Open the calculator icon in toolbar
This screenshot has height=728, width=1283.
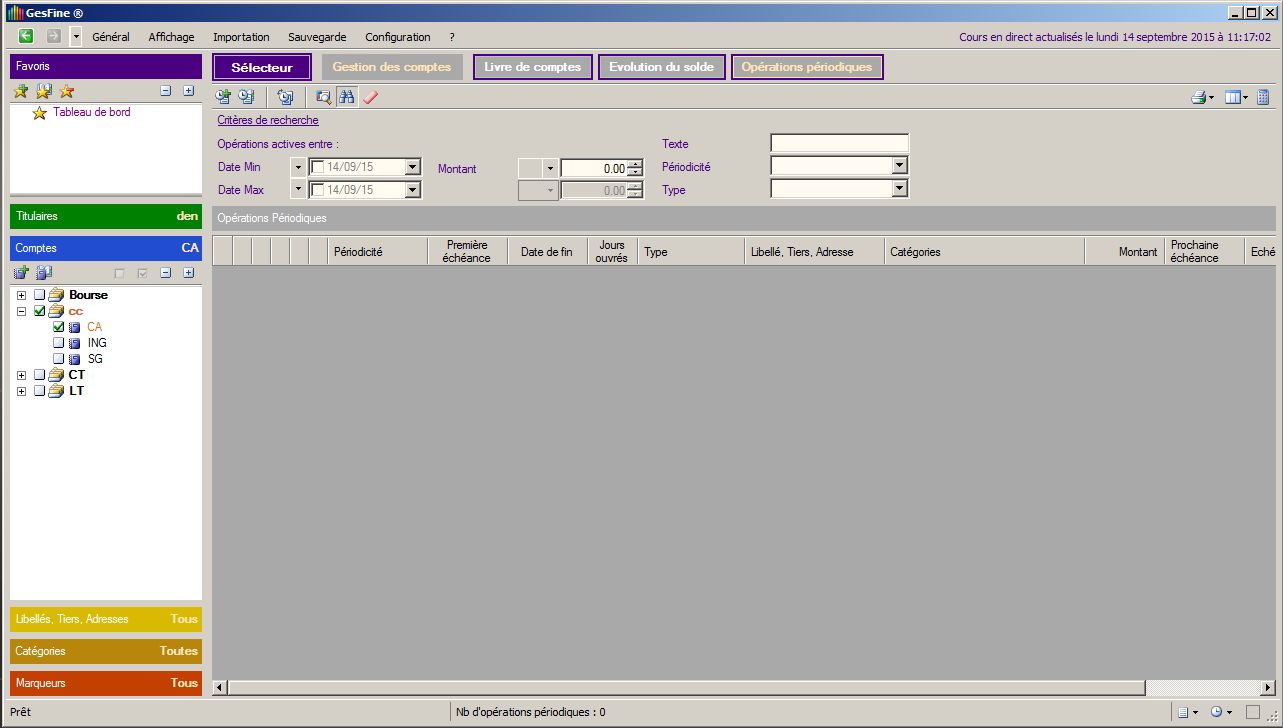pos(1263,97)
